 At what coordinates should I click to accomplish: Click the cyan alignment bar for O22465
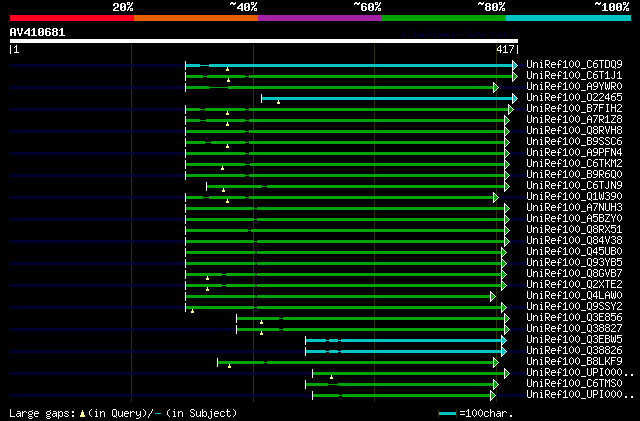click(389, 98)
